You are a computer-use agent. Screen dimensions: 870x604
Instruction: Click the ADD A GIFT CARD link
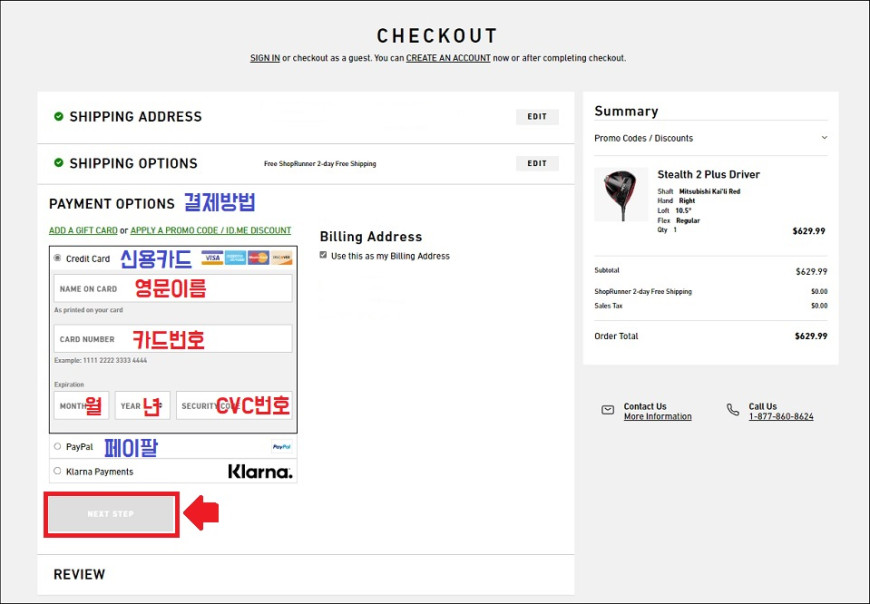coord(83,230)
